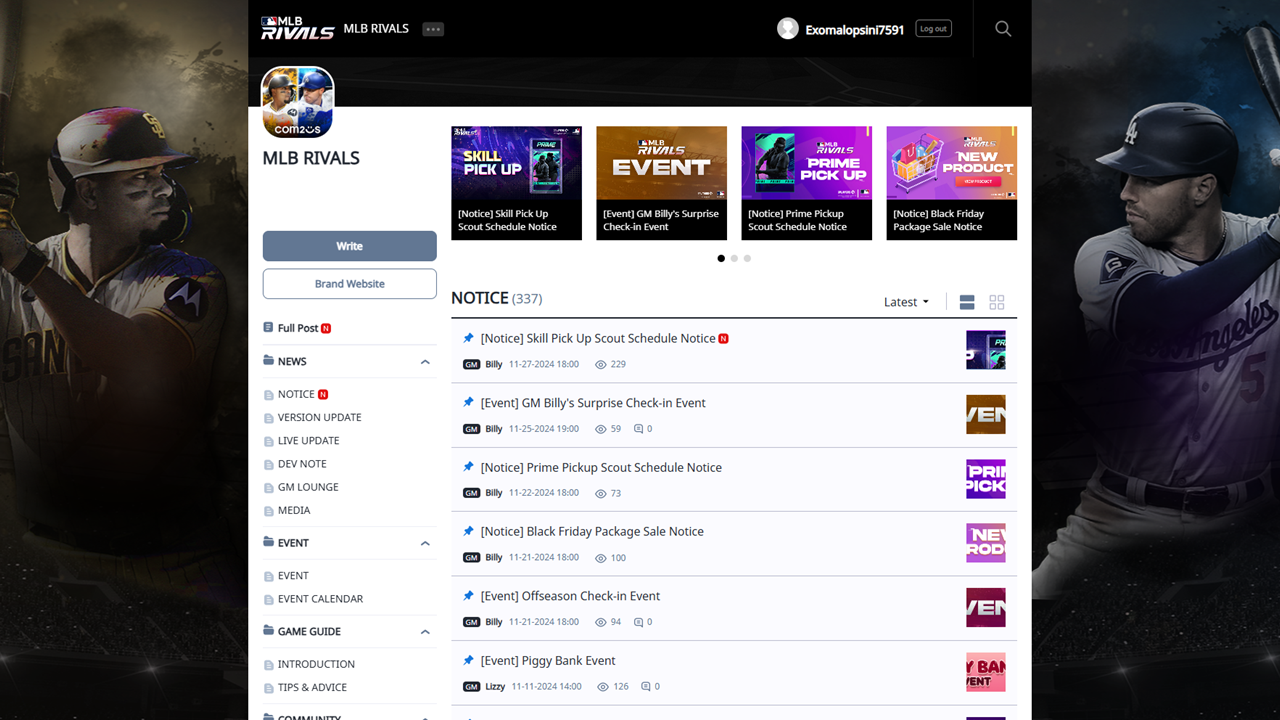Open the three-dots more menu
The height and width of the screenshot is (720, 1280).
point(433,29)
